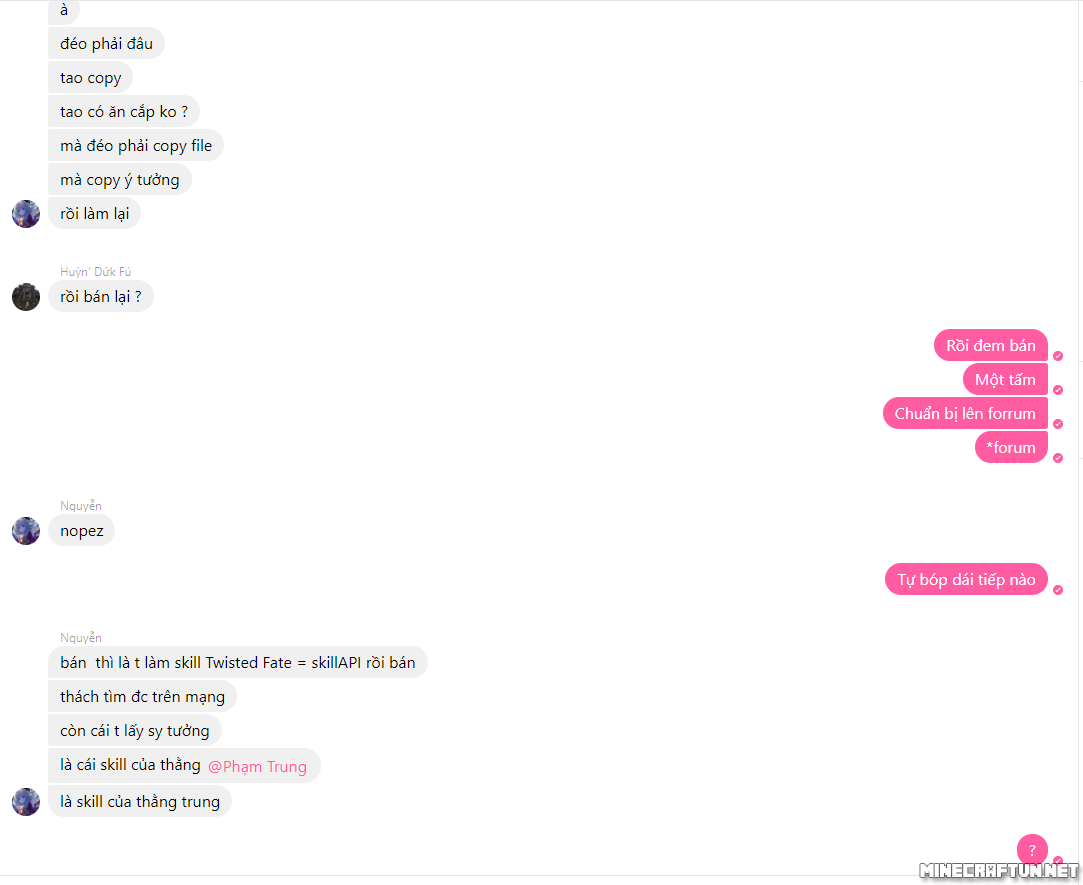This screenshot has width=1083, height=885.
Task: Open the @Phạm Trung mention link
Action: (x=257, y=767)
